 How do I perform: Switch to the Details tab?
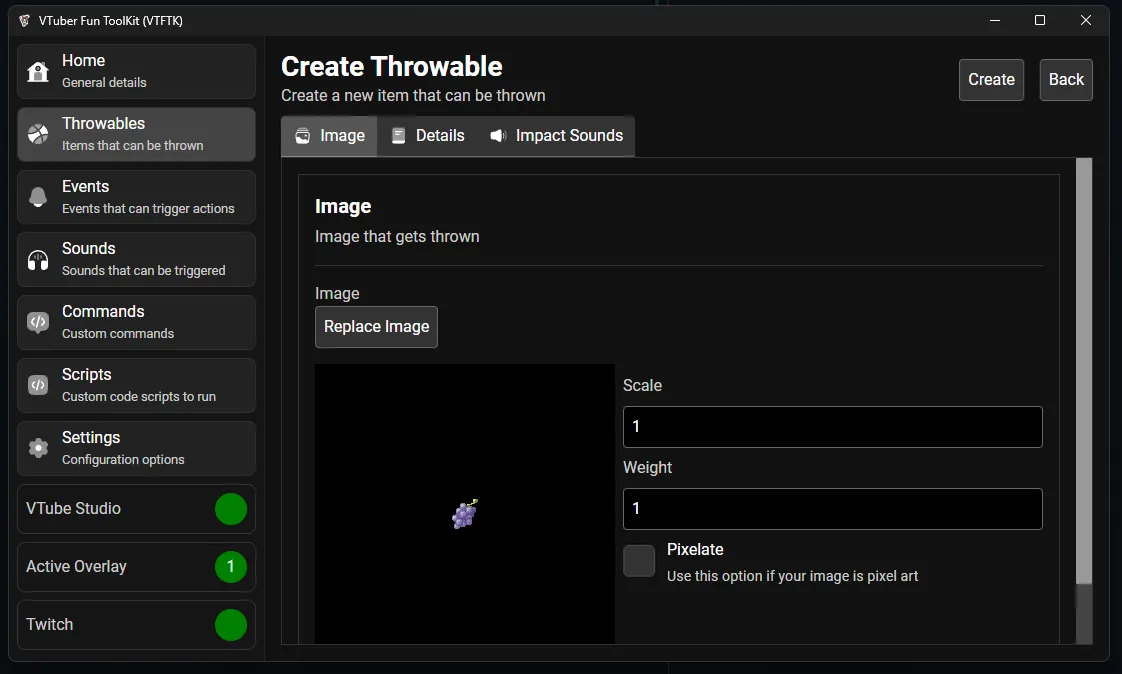[428, 135]
